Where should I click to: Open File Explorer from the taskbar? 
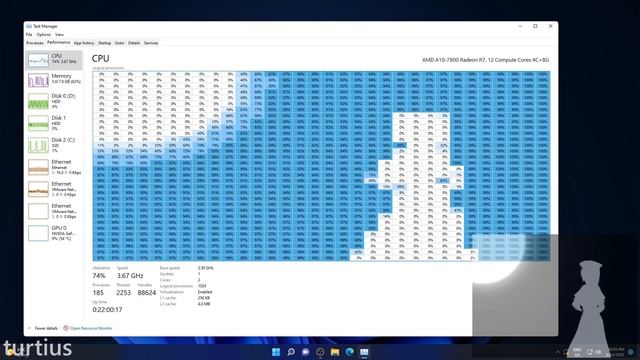[335, 352]
